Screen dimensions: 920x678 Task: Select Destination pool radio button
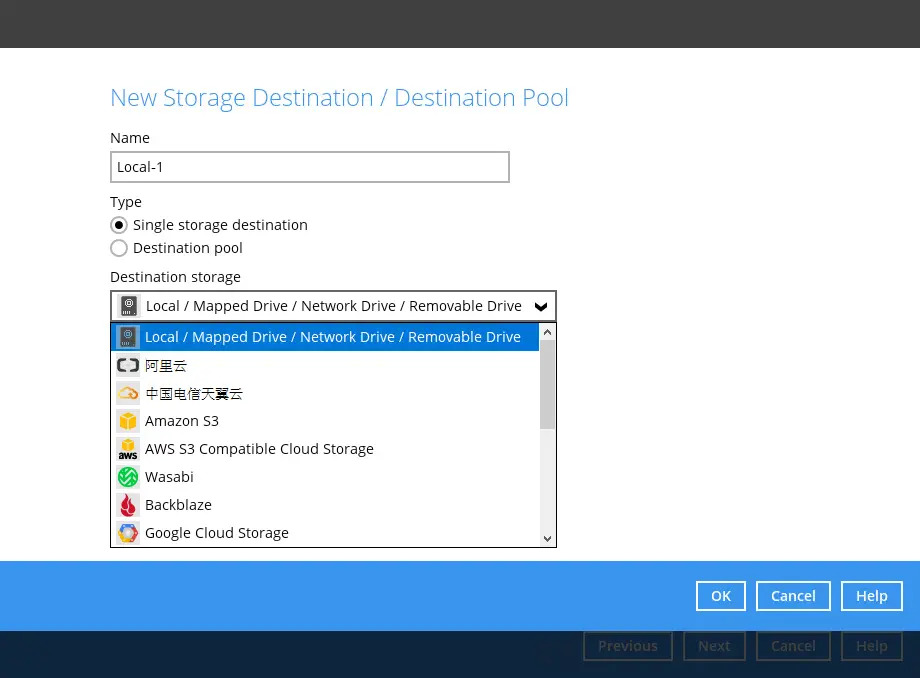[x=119, y=248]
